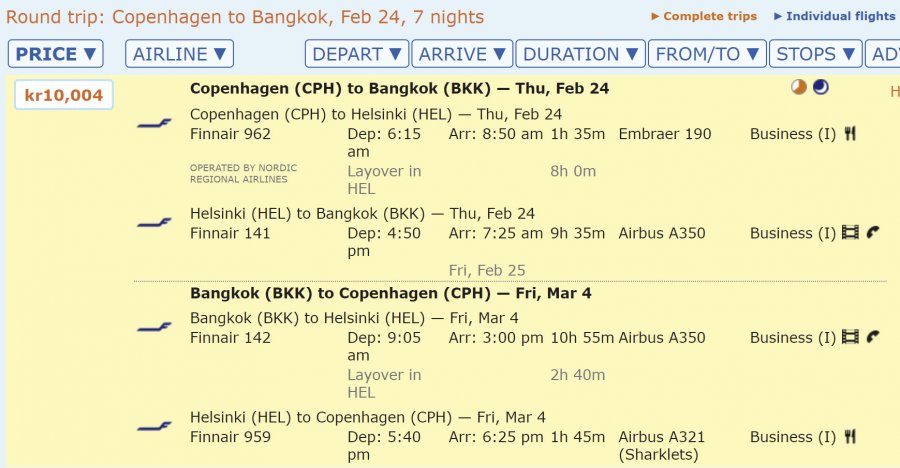
Task: Open the AIRLINE filter dropdown
Action: pos(179,54)
